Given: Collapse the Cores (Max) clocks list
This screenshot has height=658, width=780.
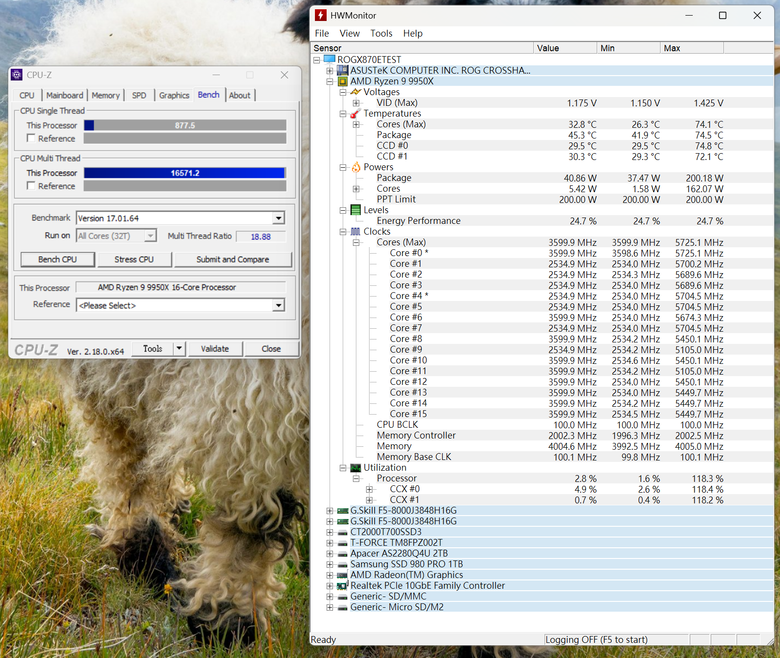Looking at the screenshot, I should pos(356,242).
